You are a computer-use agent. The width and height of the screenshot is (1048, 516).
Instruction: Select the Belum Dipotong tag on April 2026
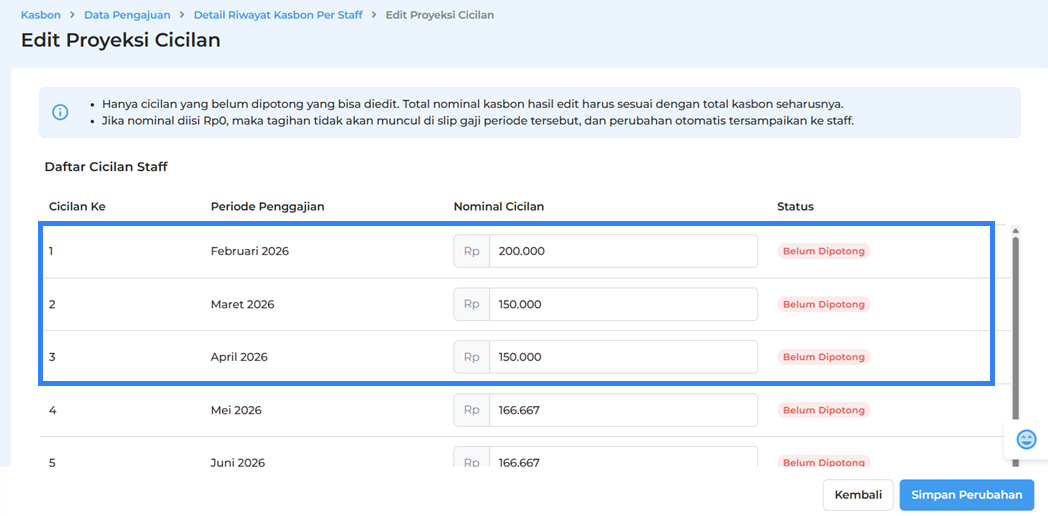click(x=823, y=357)
